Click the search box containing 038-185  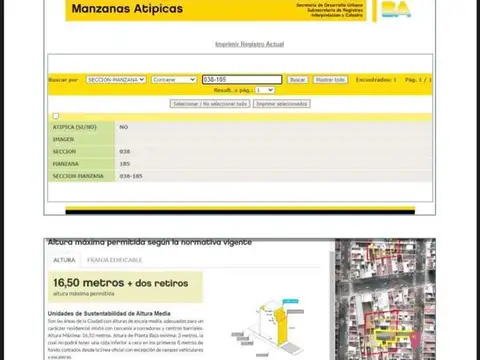coord(242,79)
